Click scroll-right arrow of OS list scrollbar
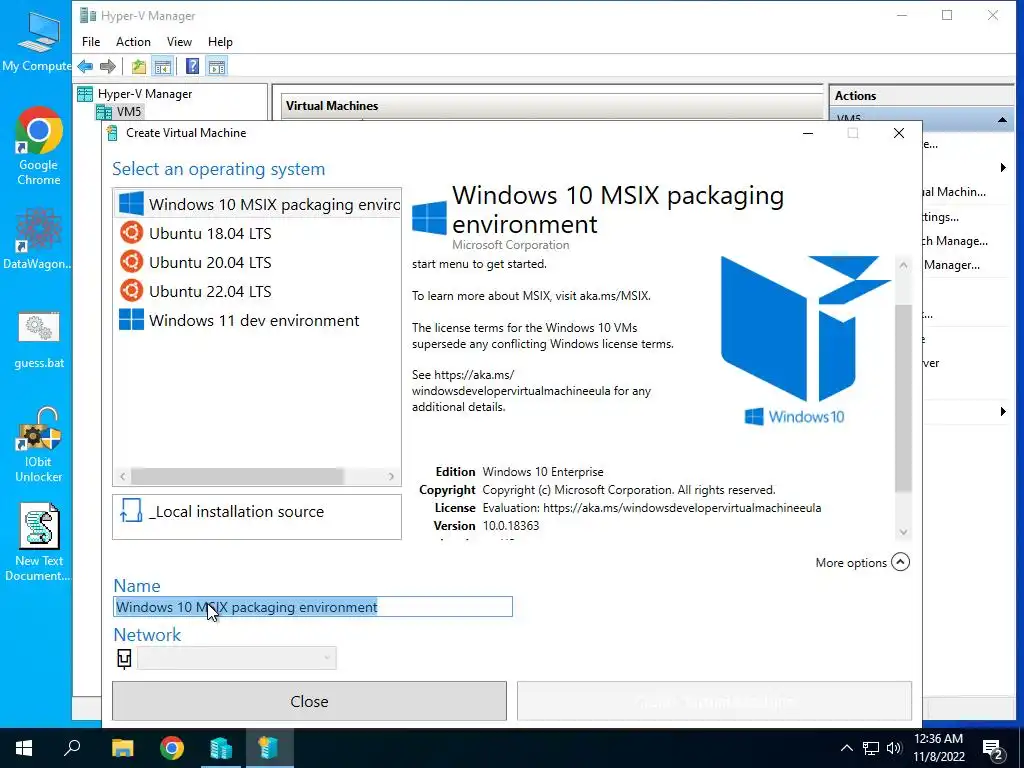This screenshot has width=1024, height=768. [391, 476]
